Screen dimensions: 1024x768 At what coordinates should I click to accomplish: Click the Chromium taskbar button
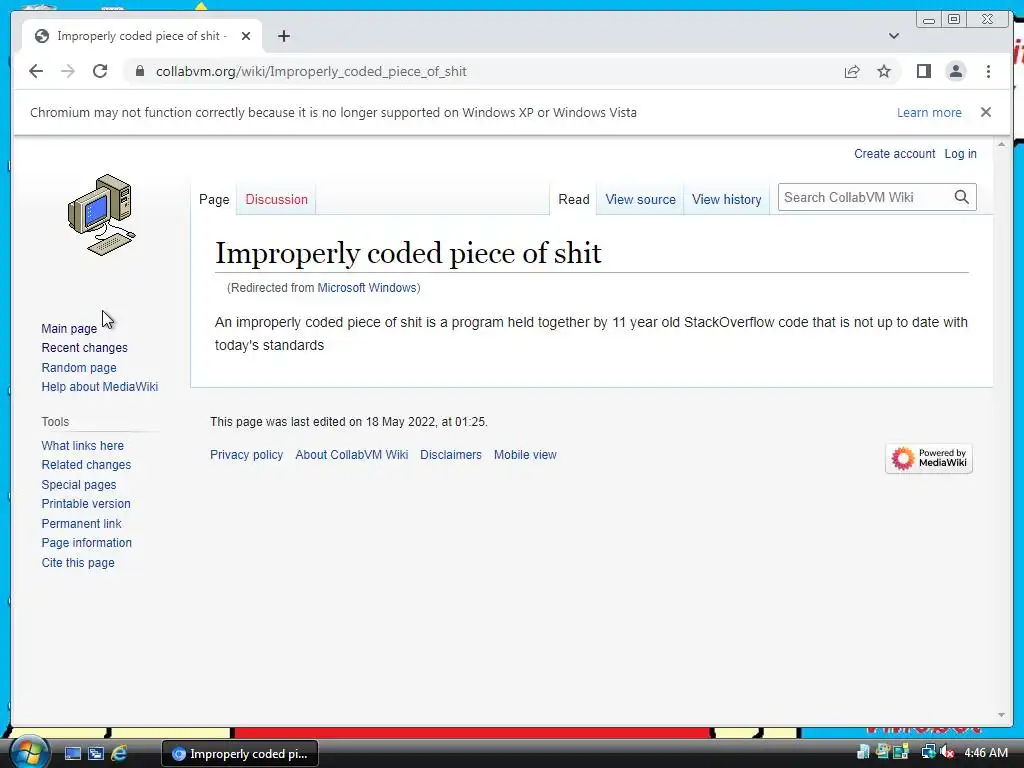pos(240,754)
